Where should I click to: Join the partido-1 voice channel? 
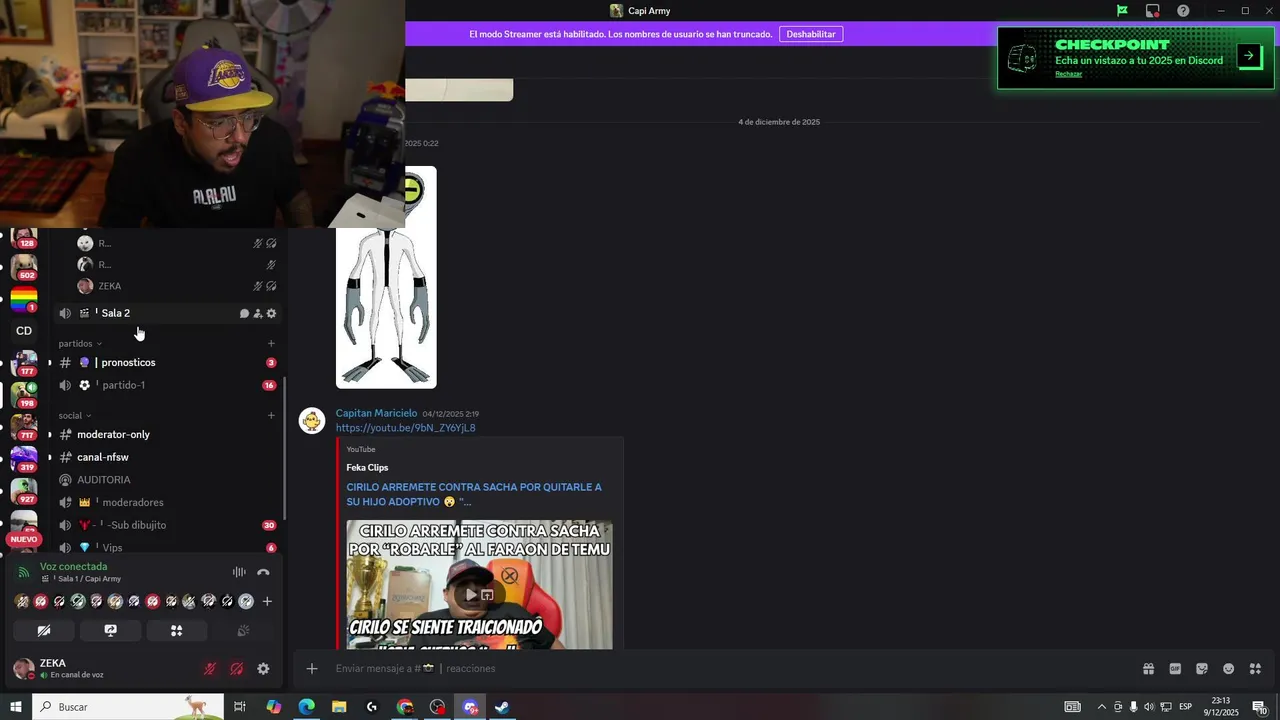(166, 385)
